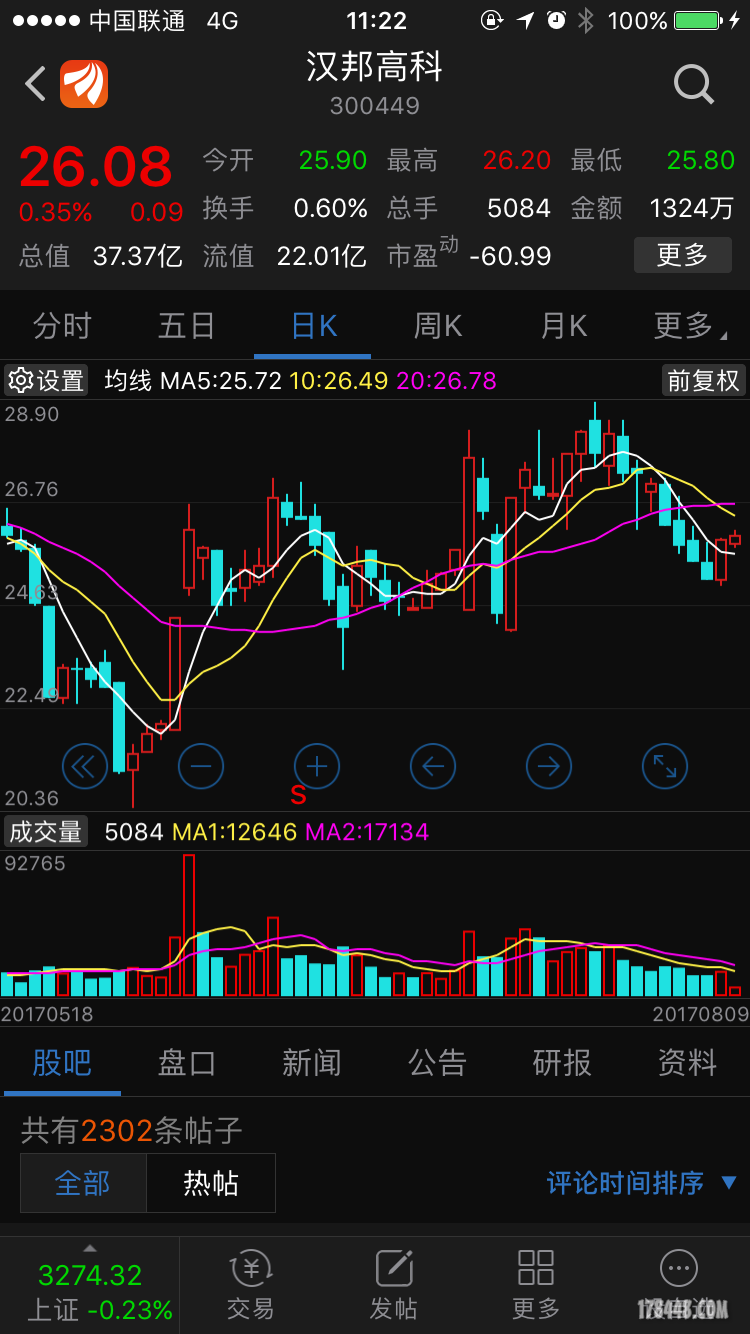Tap the alarm clock status icon
The image size is (750, 1334).
coord(557,20)
